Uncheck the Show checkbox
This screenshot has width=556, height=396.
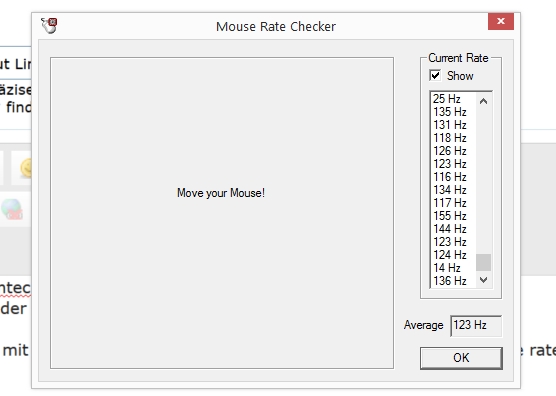pyautogui.click(x=435, y=76)
